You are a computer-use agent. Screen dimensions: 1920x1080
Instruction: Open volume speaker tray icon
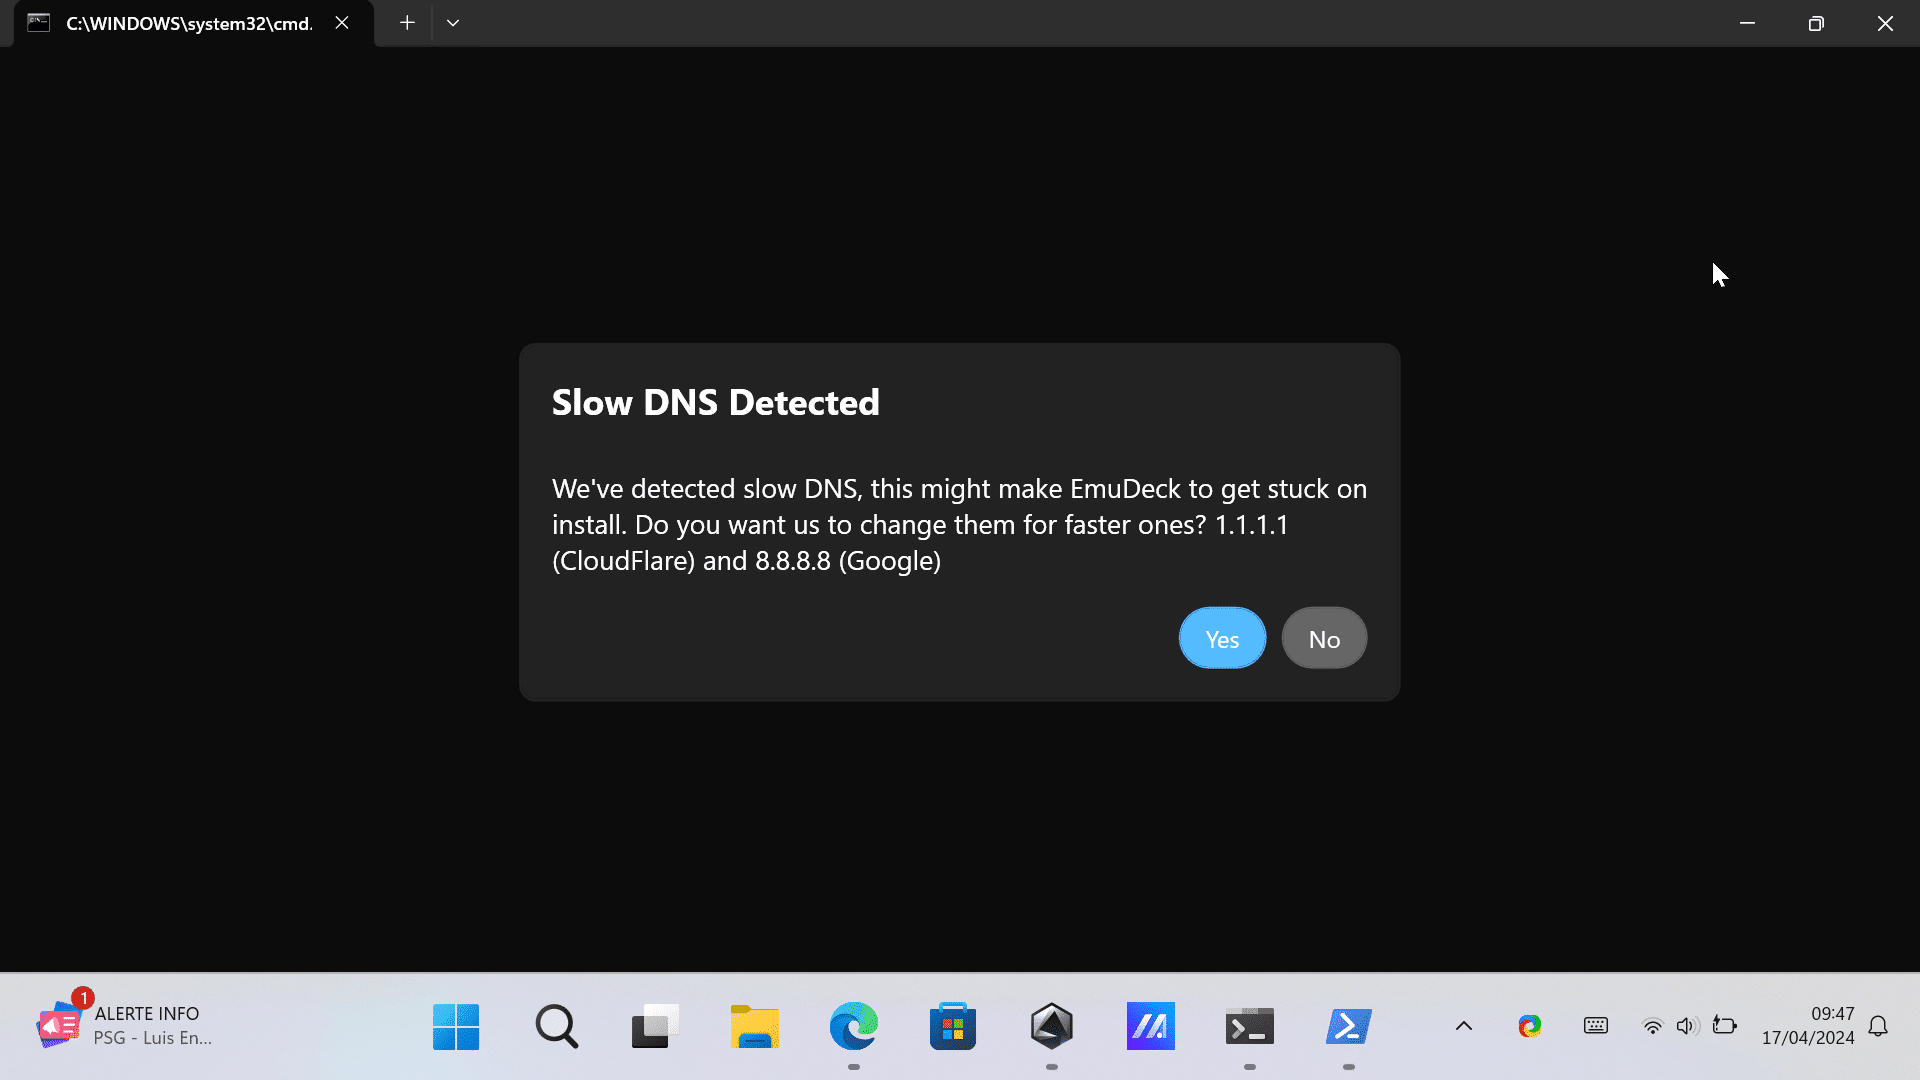tap(1687, 1026)
